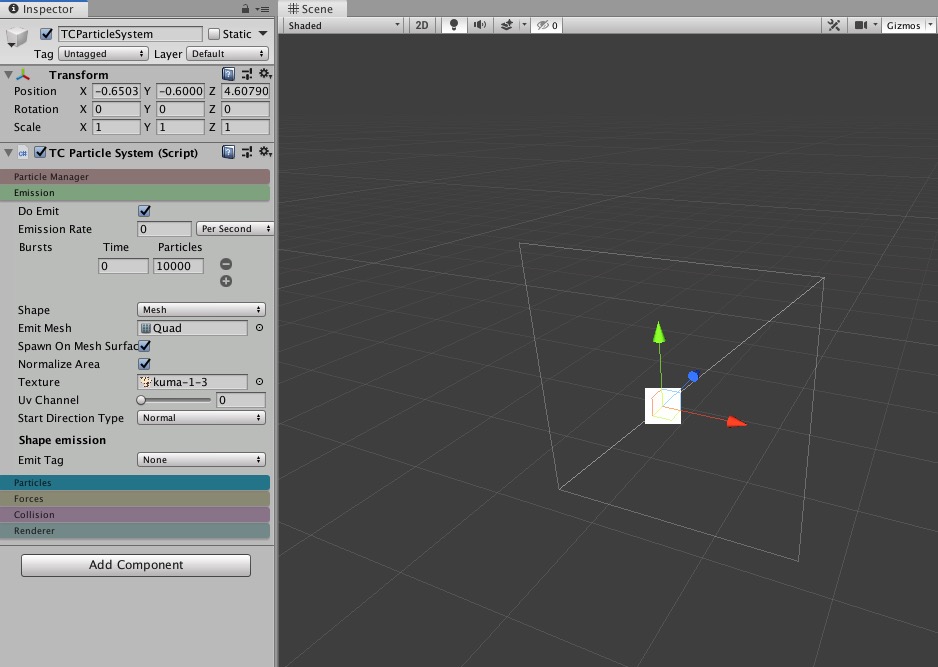
Task: Adjust the Uv Channel slider
Action: coord(174,400)
